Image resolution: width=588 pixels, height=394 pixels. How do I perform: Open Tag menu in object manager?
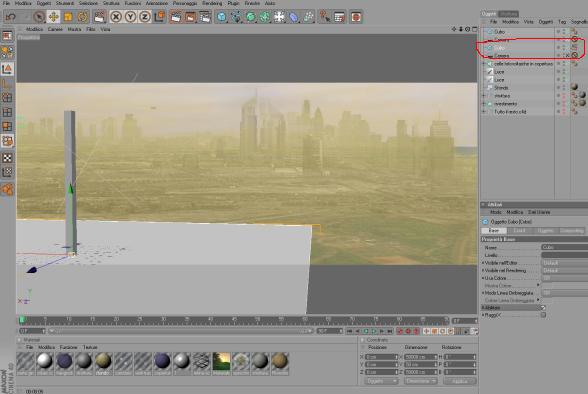(562, 22)
